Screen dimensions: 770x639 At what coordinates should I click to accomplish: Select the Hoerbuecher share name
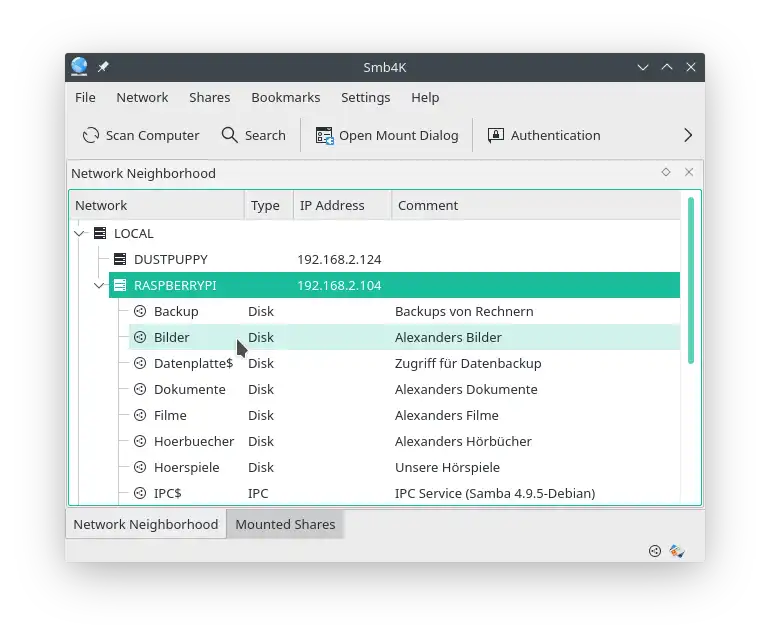coord(194,442)
